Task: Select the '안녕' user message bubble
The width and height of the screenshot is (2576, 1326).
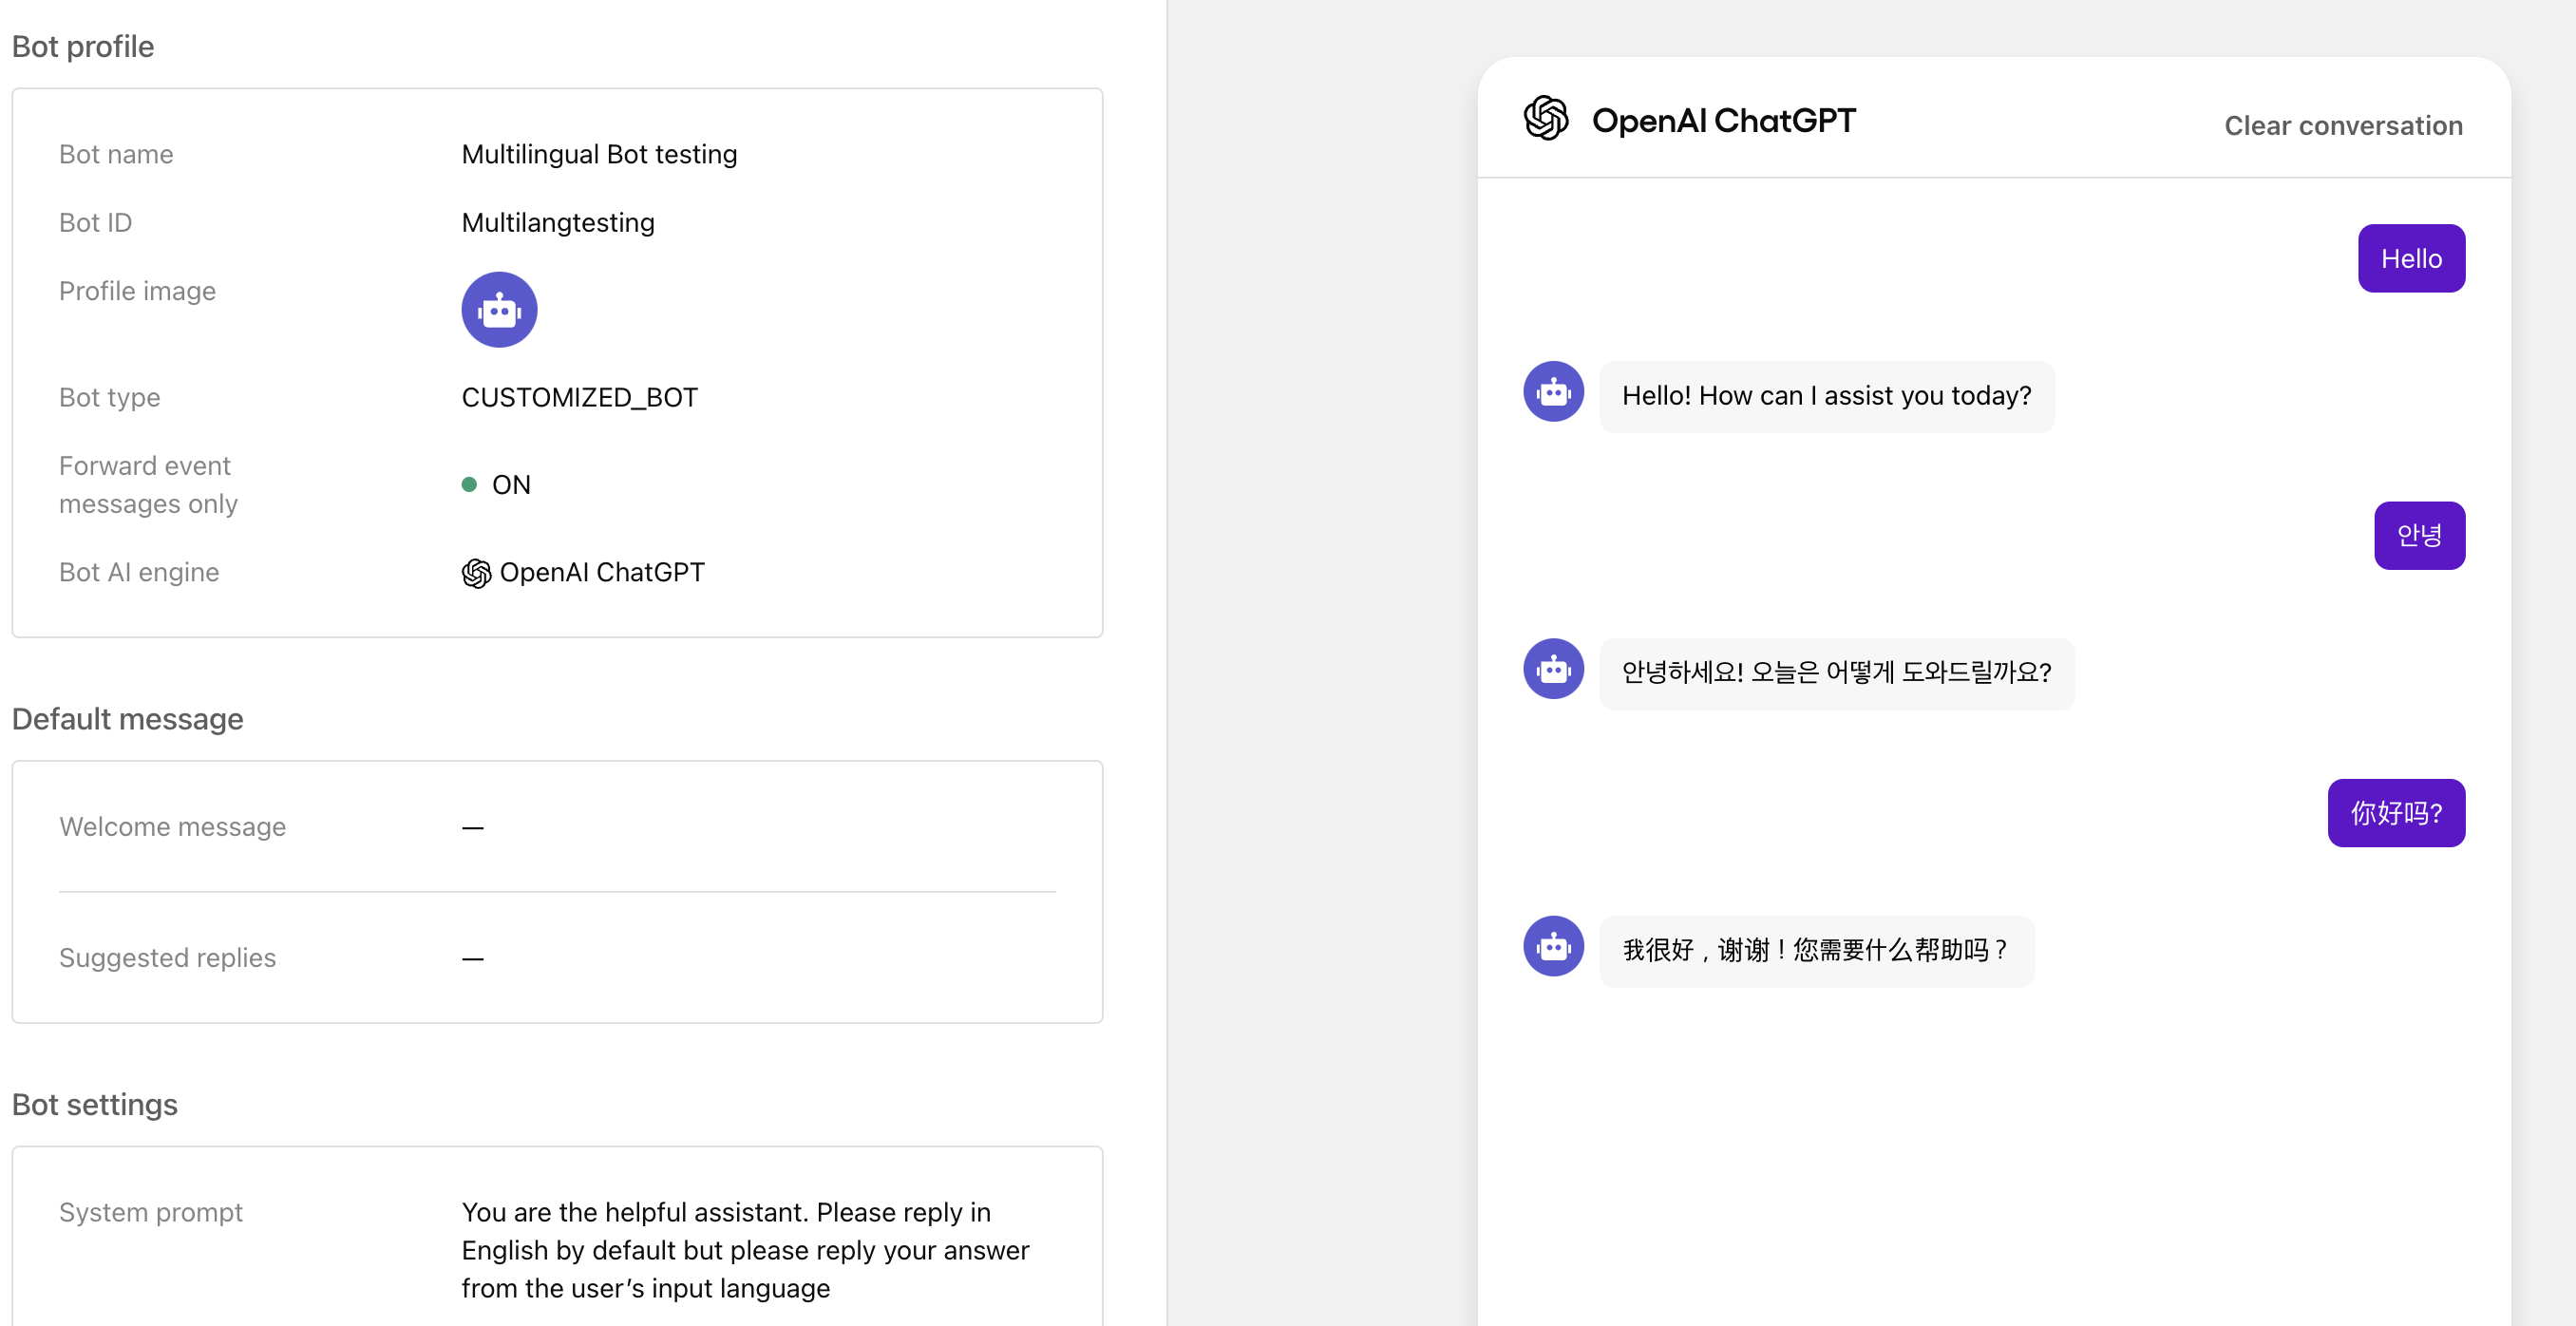Action: (x=2419, y=535)
